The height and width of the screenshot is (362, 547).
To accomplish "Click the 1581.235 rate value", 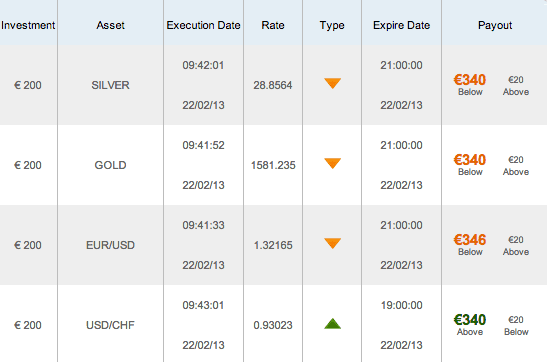I will tap(273, 165).
